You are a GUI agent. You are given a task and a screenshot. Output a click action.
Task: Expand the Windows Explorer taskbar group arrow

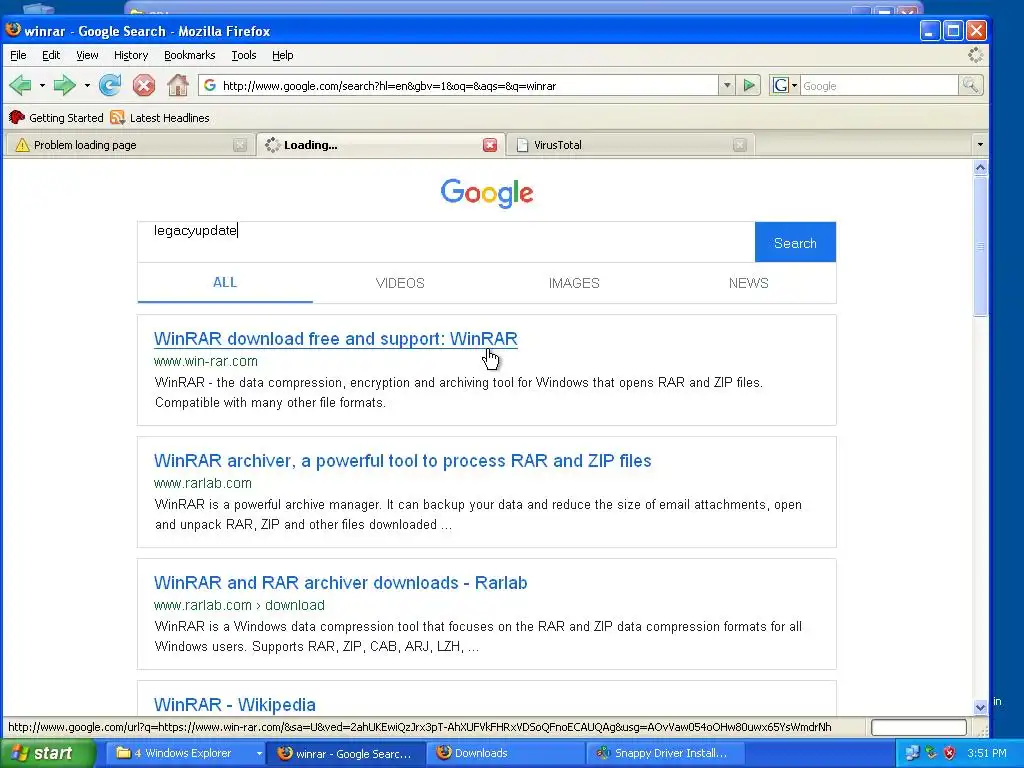pos(259,753)
